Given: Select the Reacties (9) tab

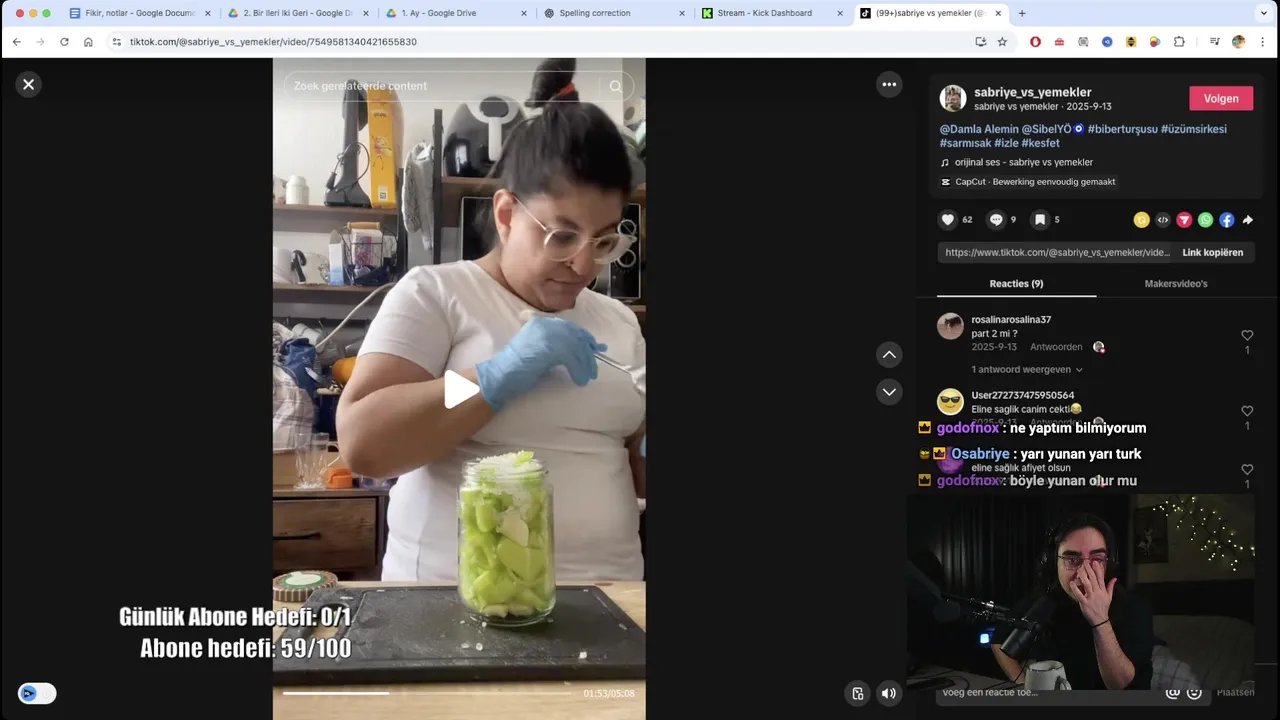Looking at the screenshot, I should click(1016, 284).
